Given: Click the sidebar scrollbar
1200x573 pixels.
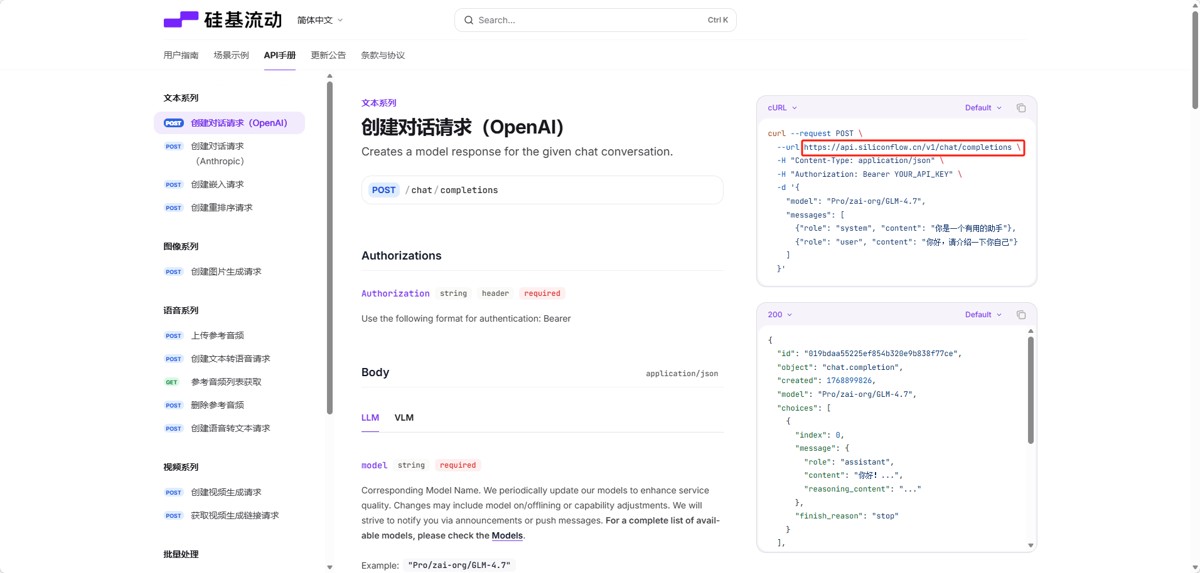Looking at the screenshot, I should (330, 248).
